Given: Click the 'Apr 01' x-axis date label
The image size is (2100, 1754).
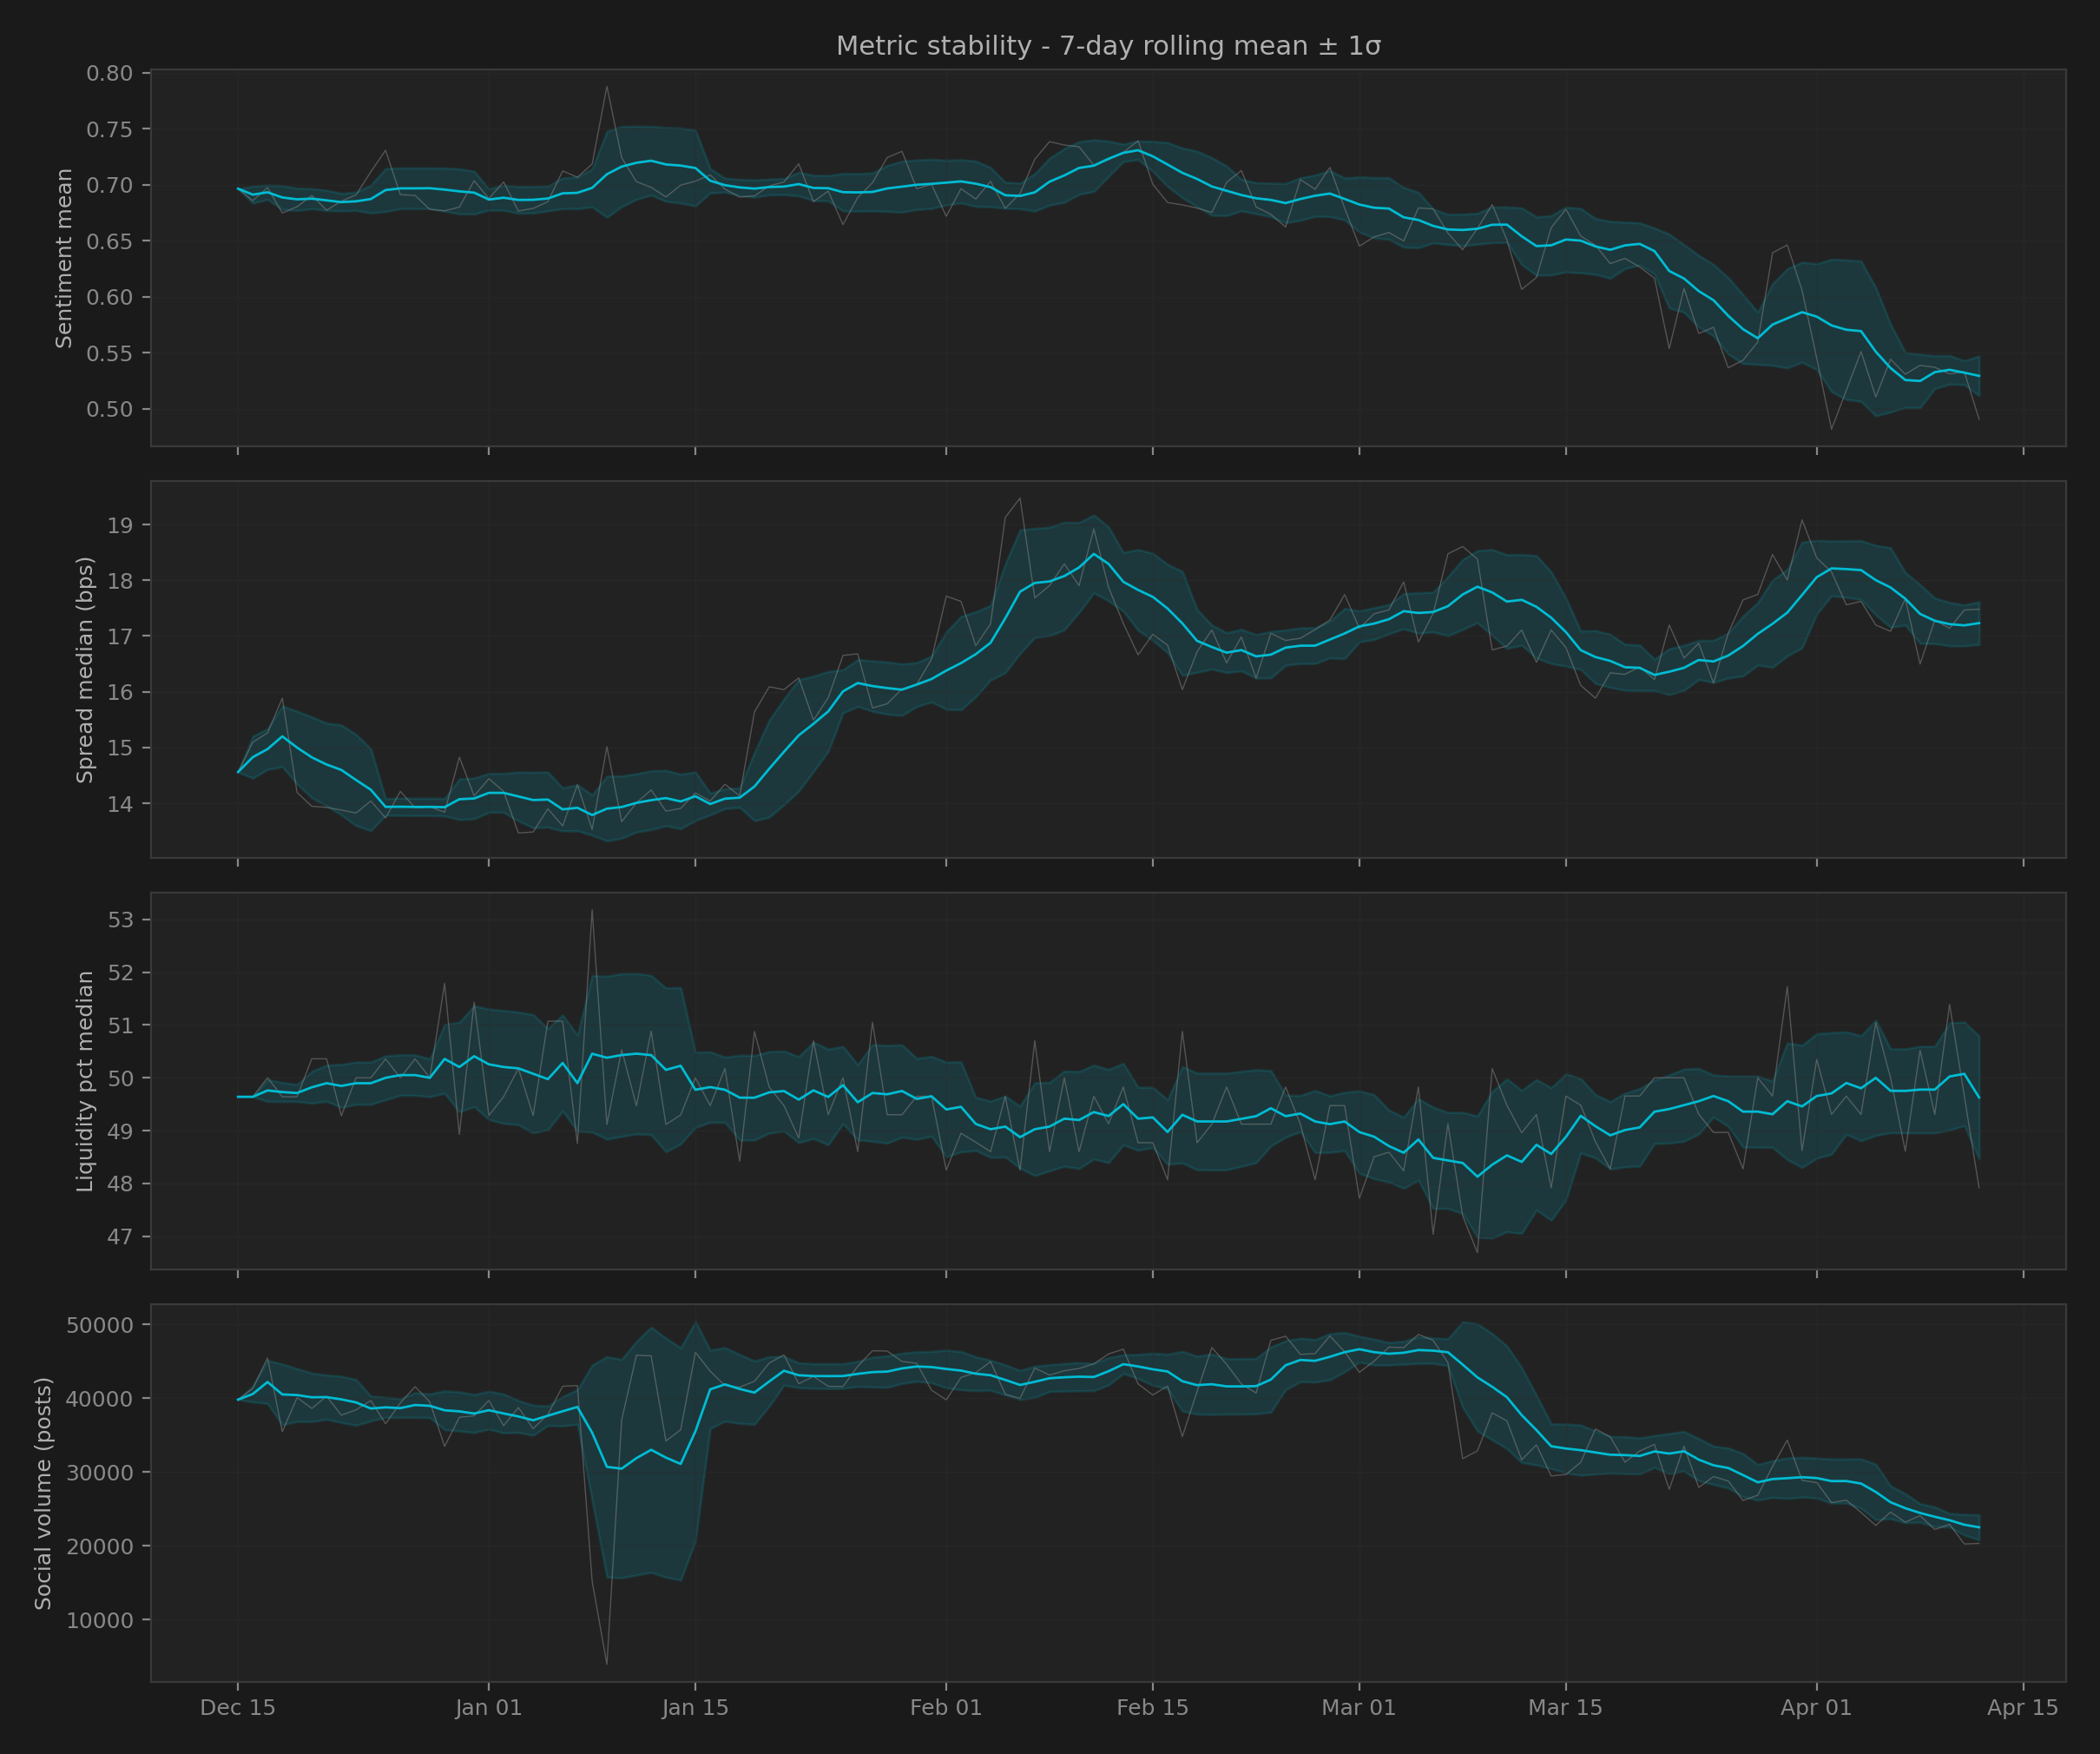Looking at the screenshot, I should (x=1816, y=1707).
